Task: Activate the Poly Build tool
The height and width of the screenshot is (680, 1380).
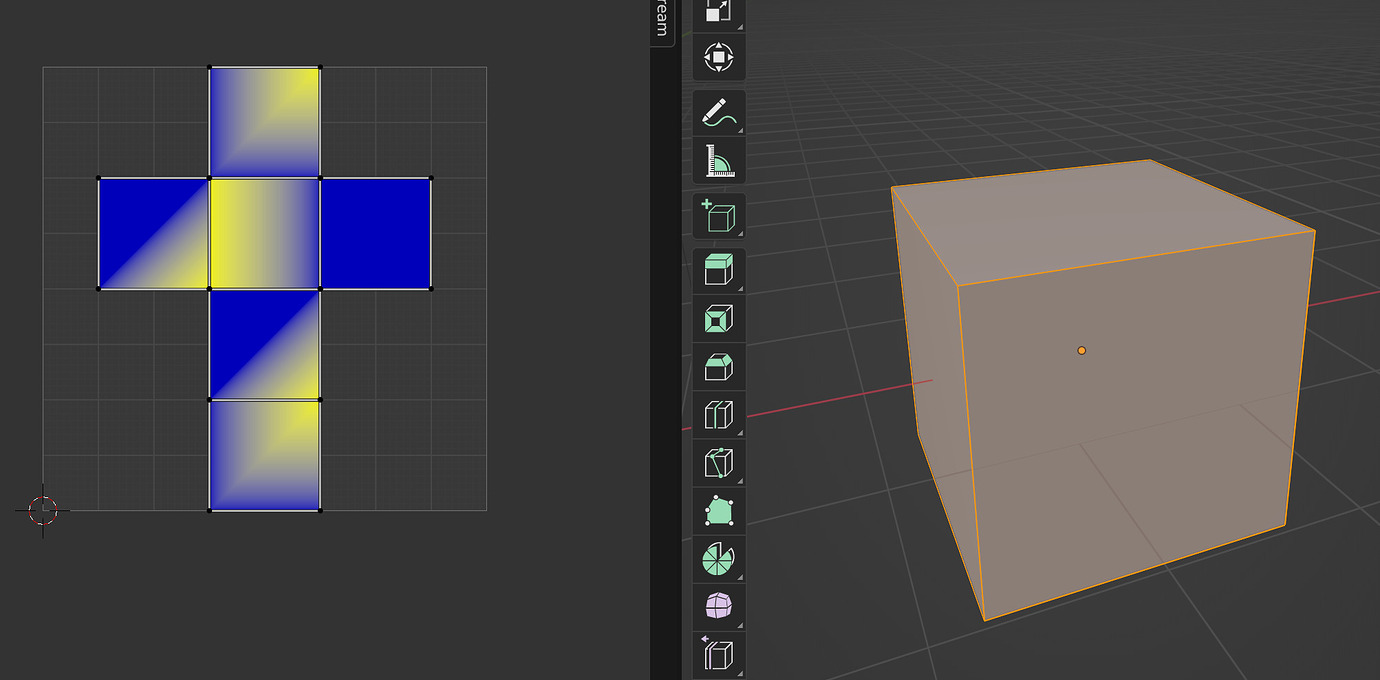Action: 718,510
